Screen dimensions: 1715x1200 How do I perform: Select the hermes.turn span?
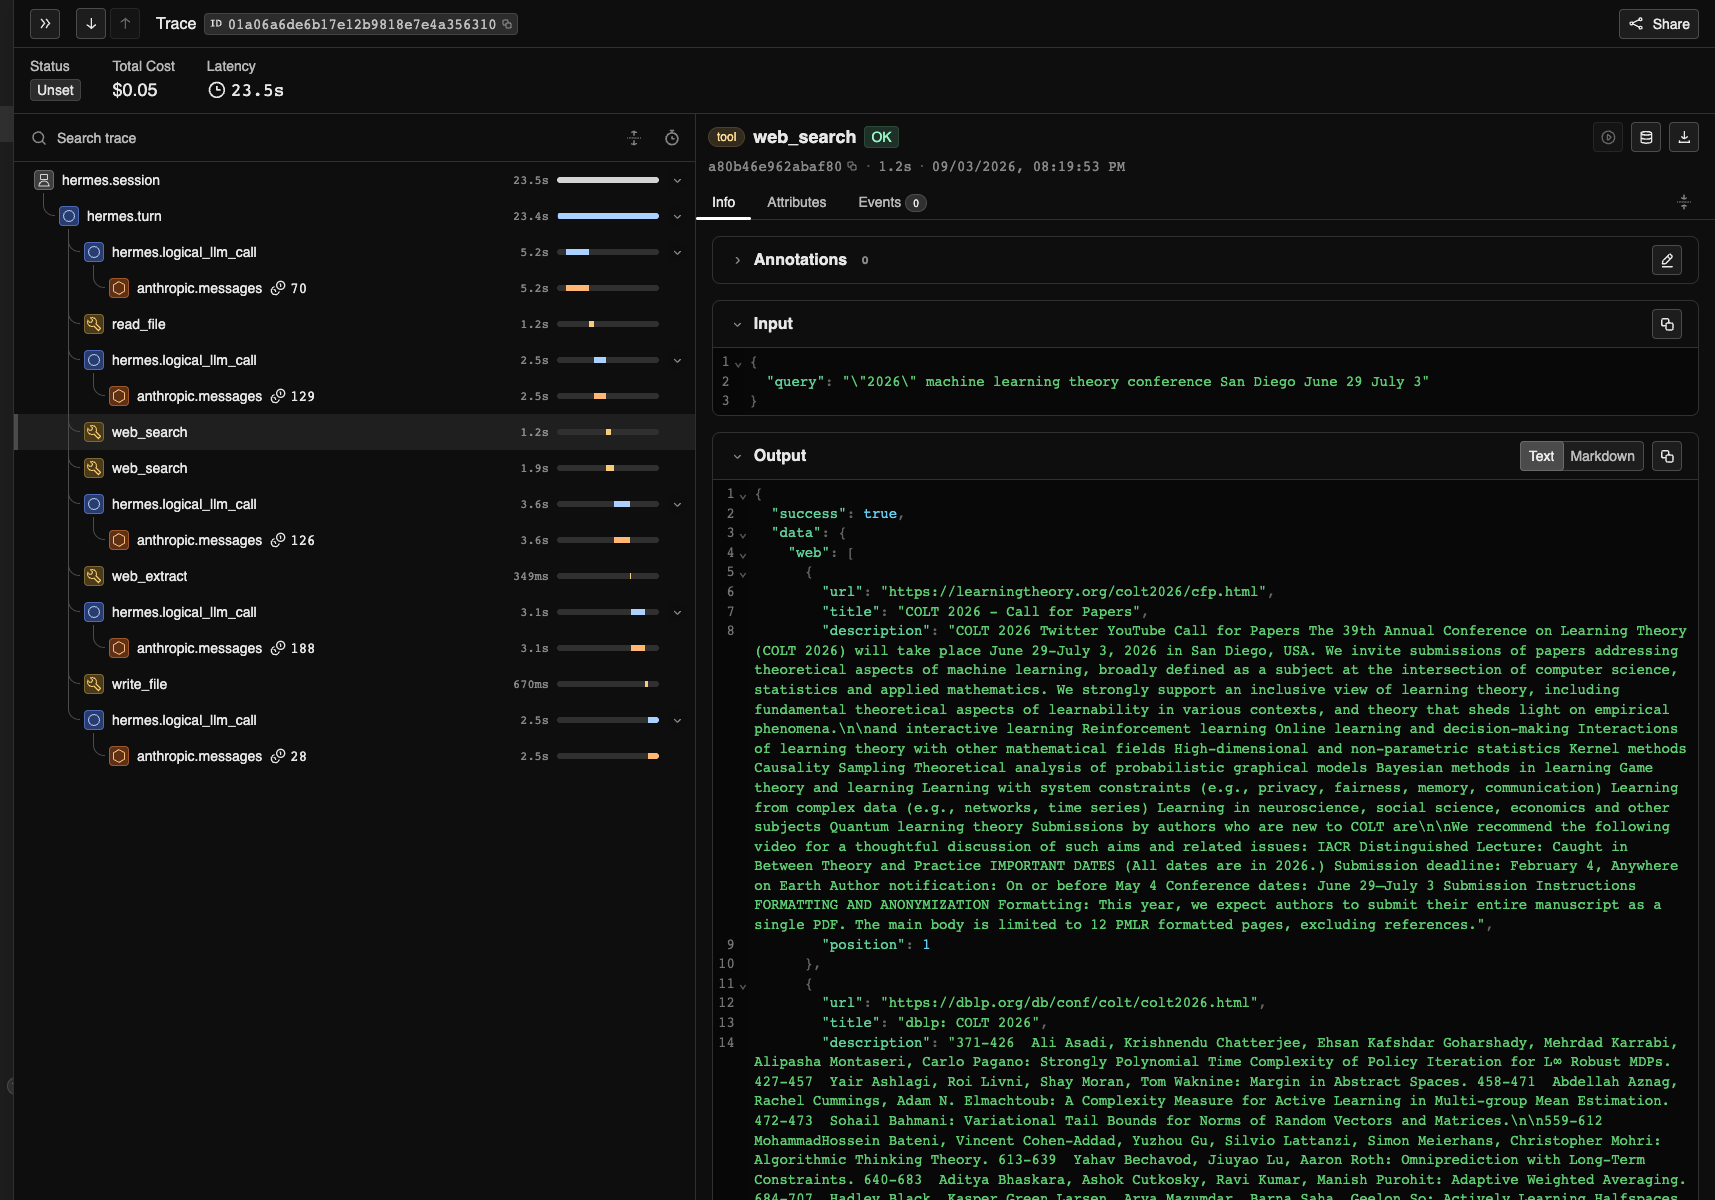(x=124, y=216)
